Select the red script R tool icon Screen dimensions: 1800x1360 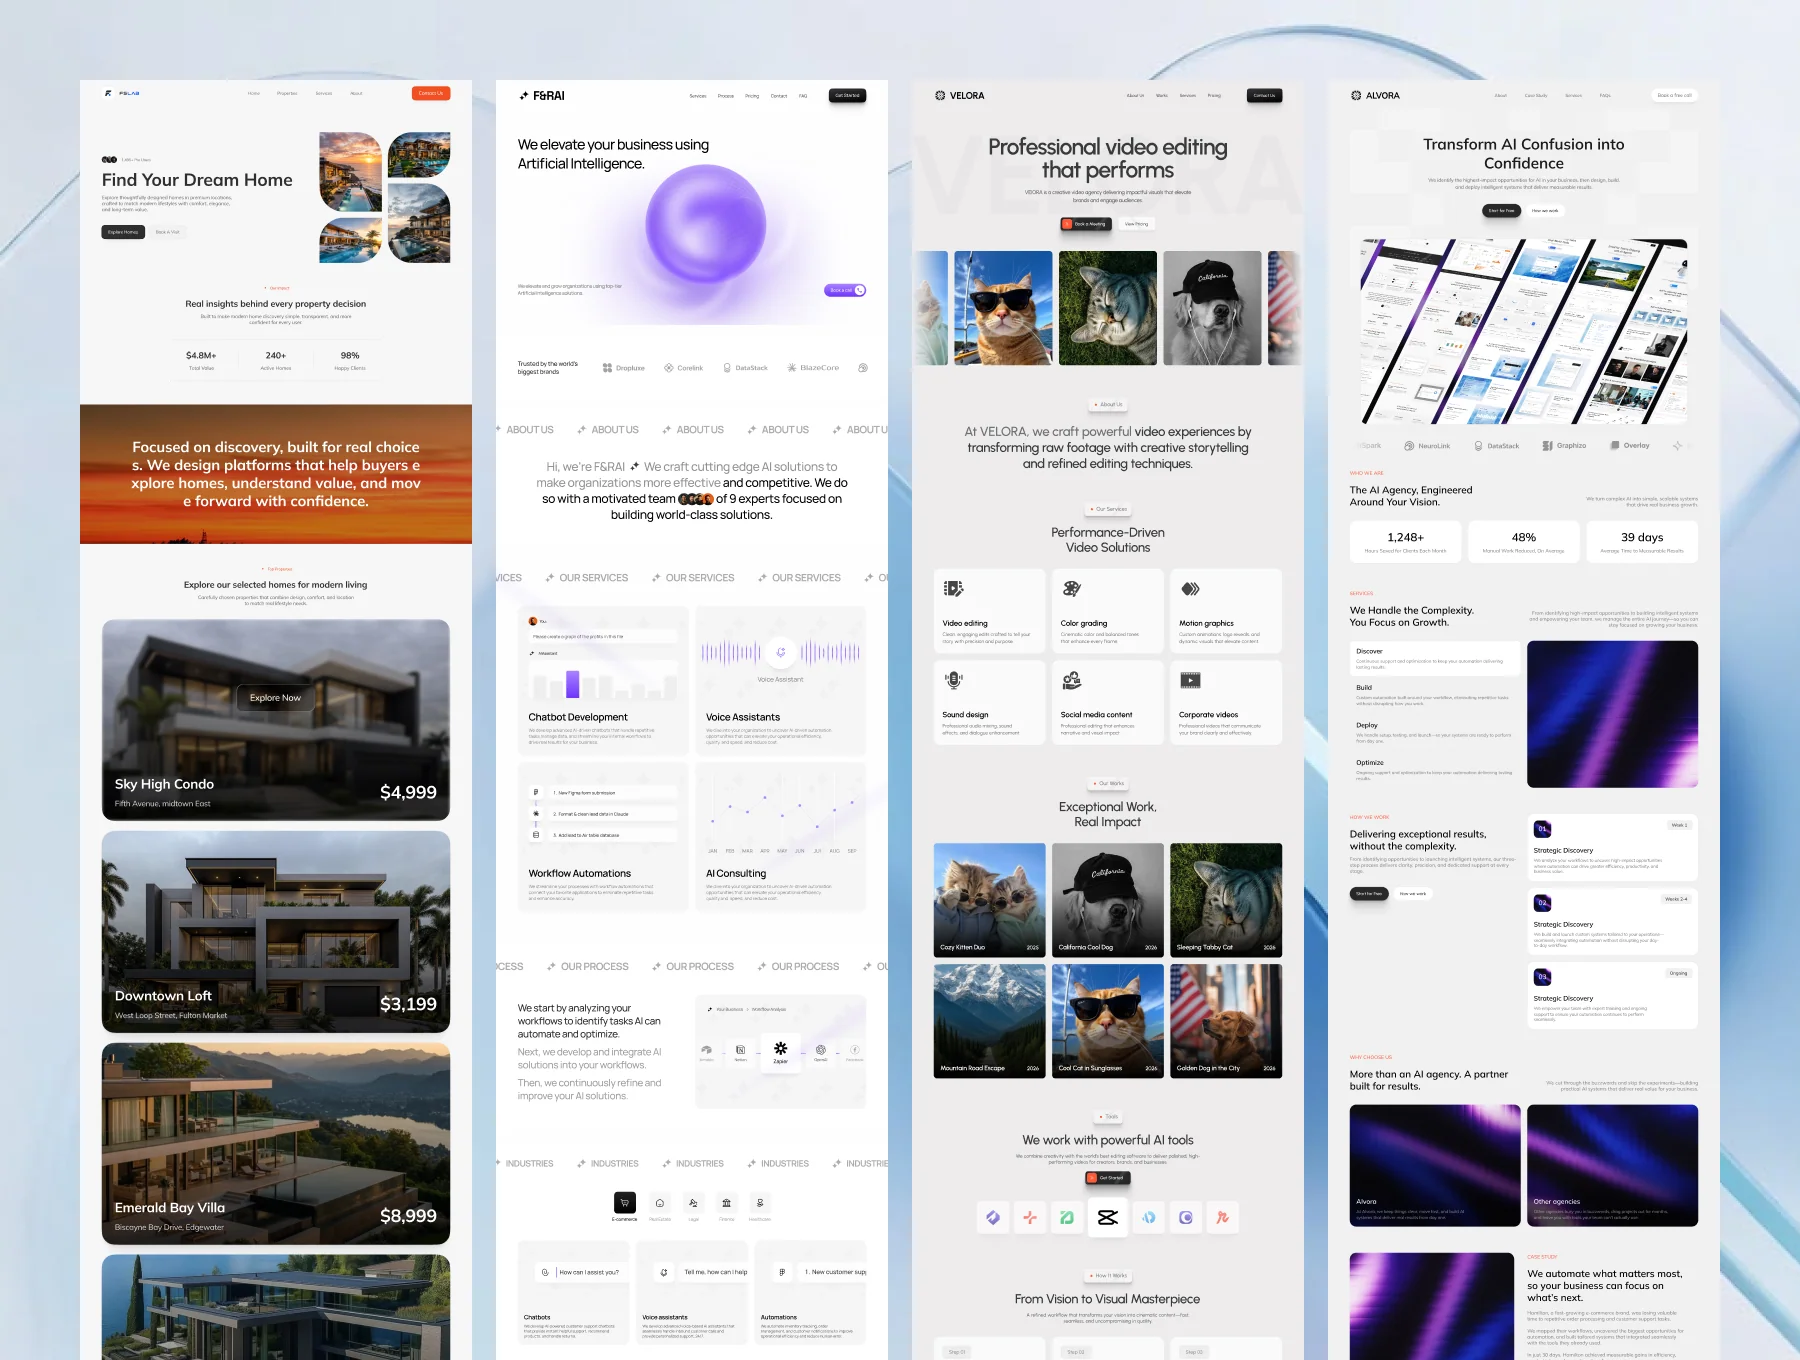(x=1222, y=1217)
